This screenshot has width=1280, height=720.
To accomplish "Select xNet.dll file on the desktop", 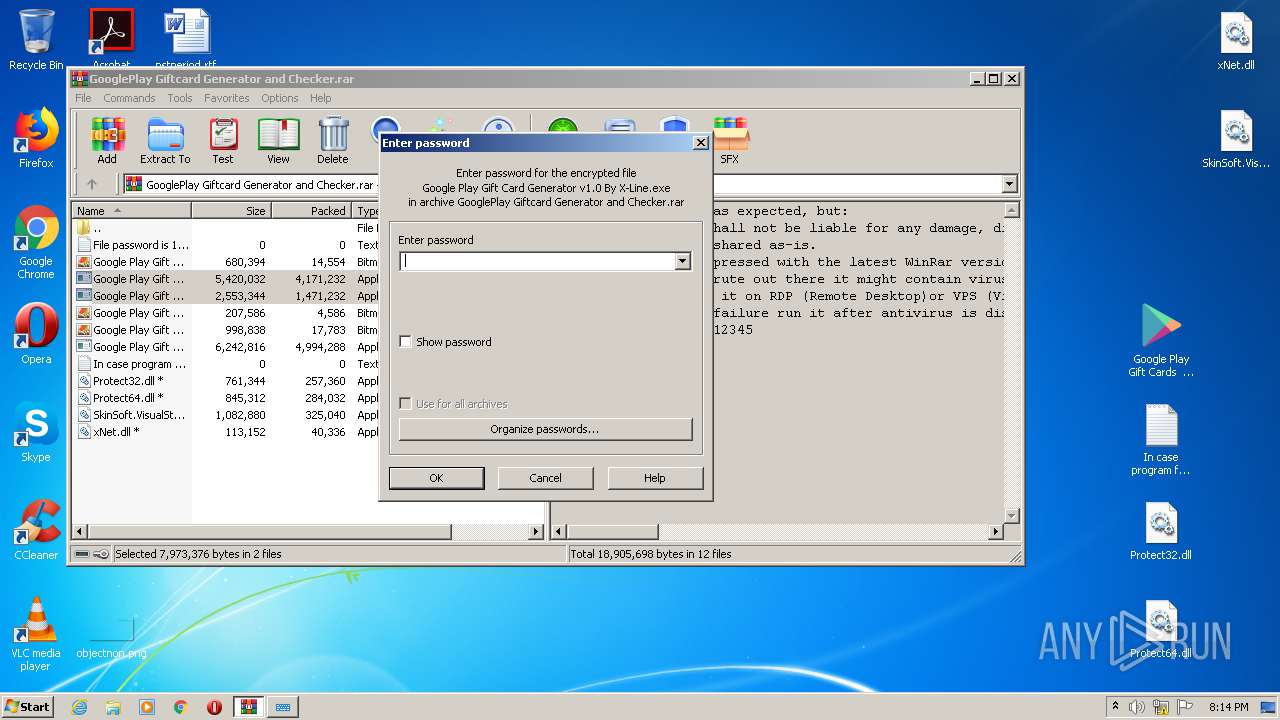I will 1236,42.
